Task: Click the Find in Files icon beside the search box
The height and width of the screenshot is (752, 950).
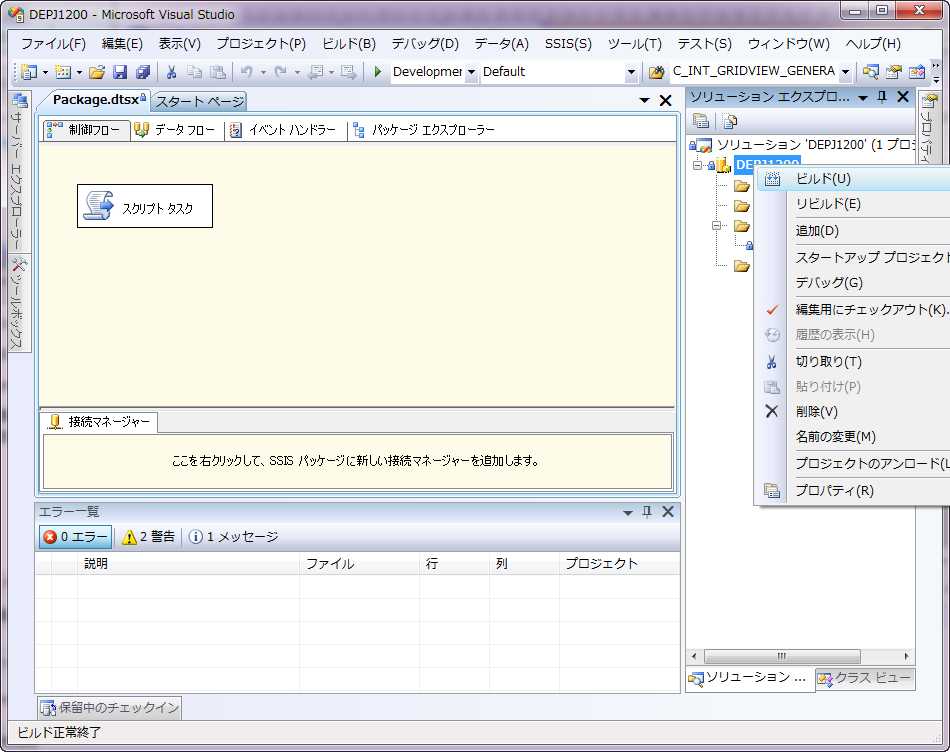Action: [656, 72]
